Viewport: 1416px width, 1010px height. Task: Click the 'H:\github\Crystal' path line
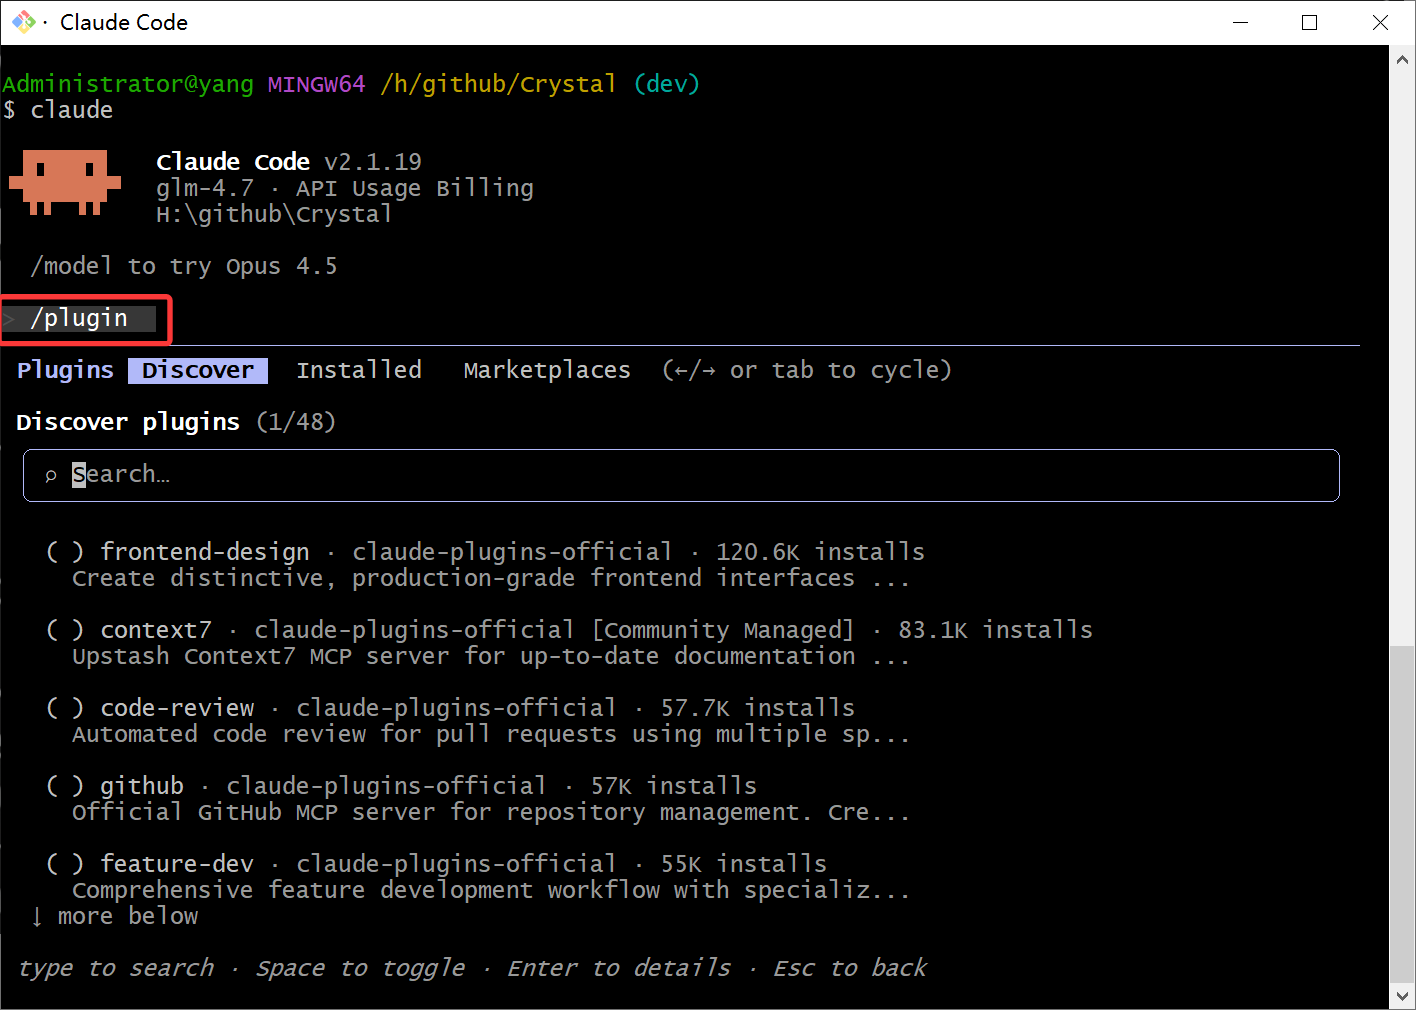[274, 214]
